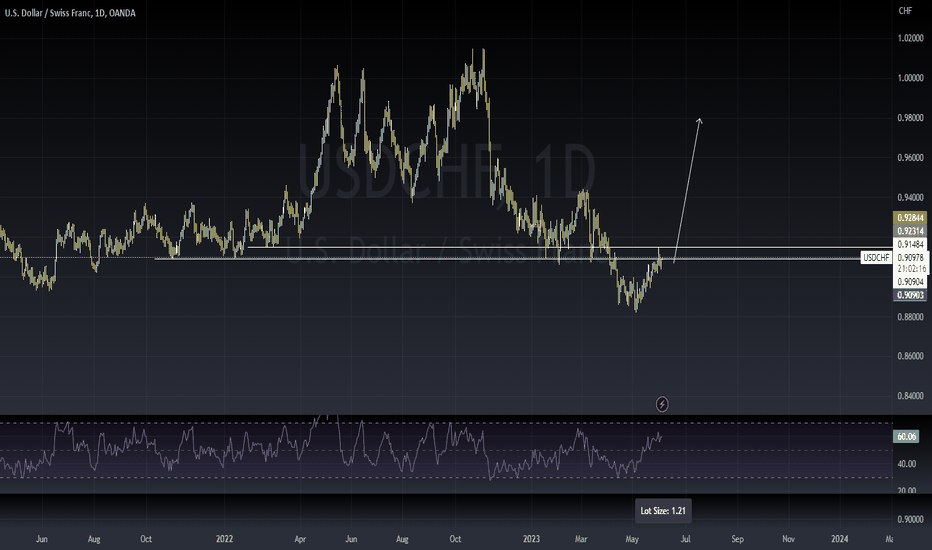Click the 21:02:16 bar countdown timer
Screen dimensions: 932x550
[x=912, y=269]
